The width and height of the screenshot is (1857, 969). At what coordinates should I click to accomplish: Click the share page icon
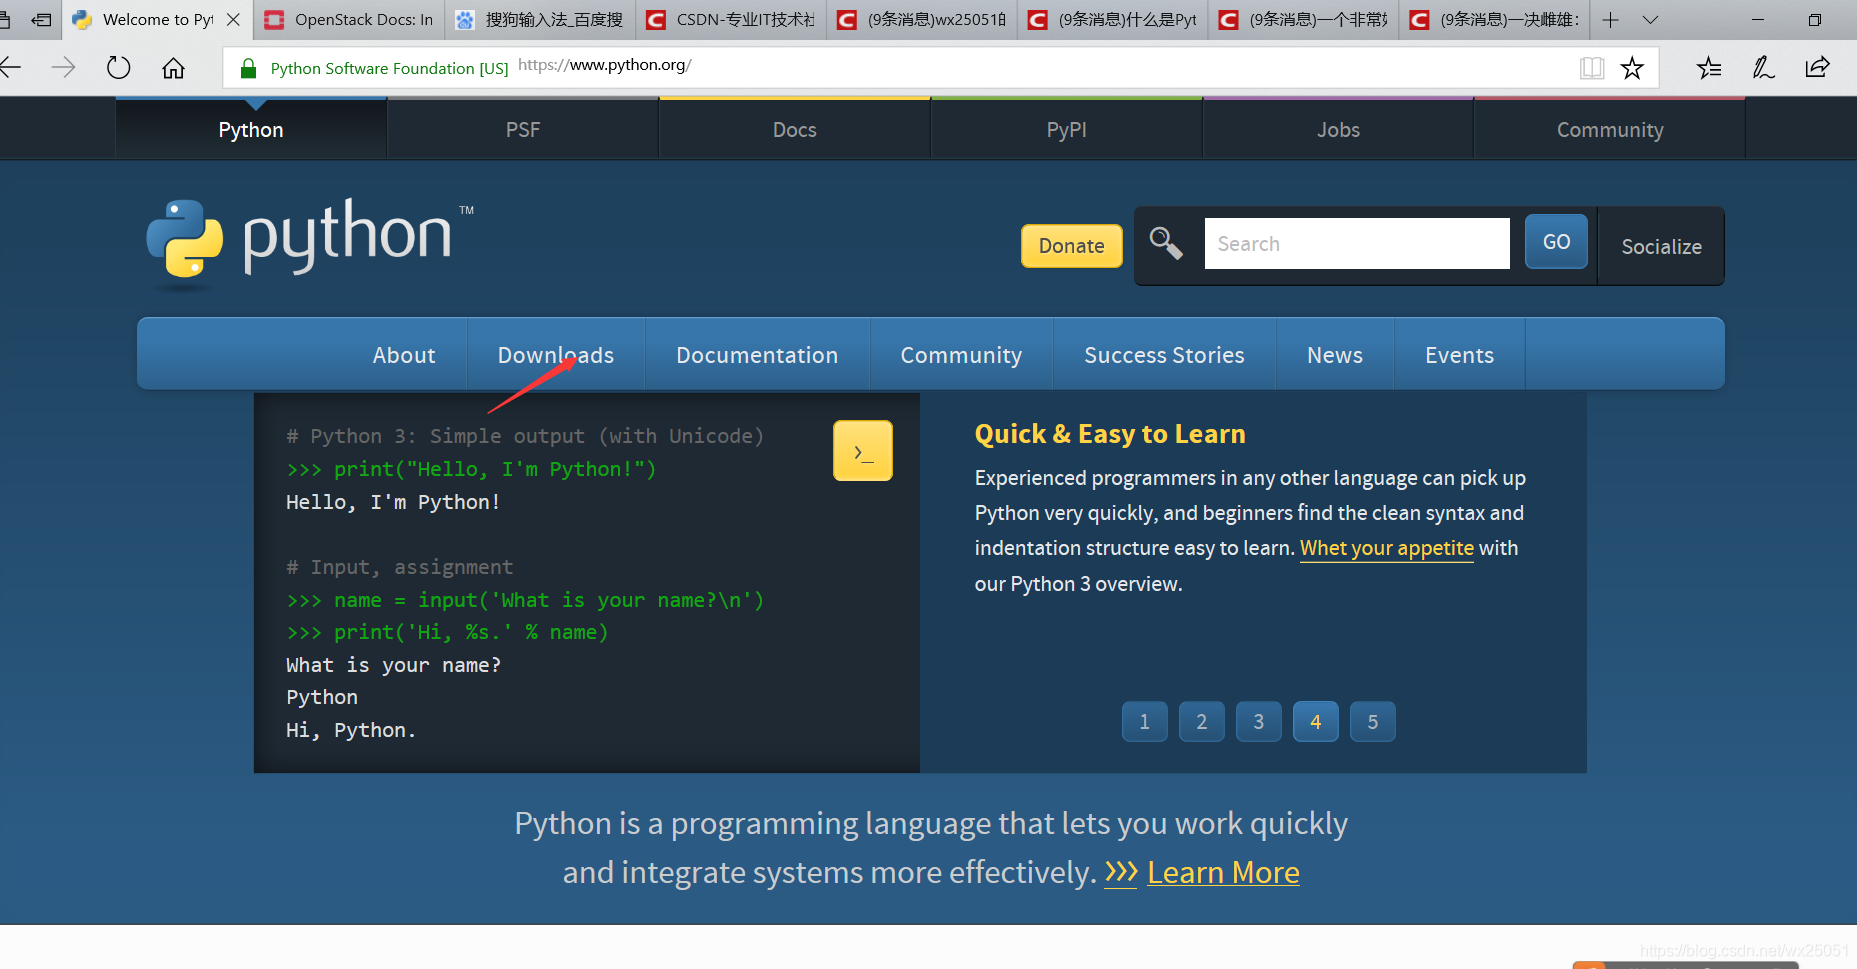point(1817,67)
